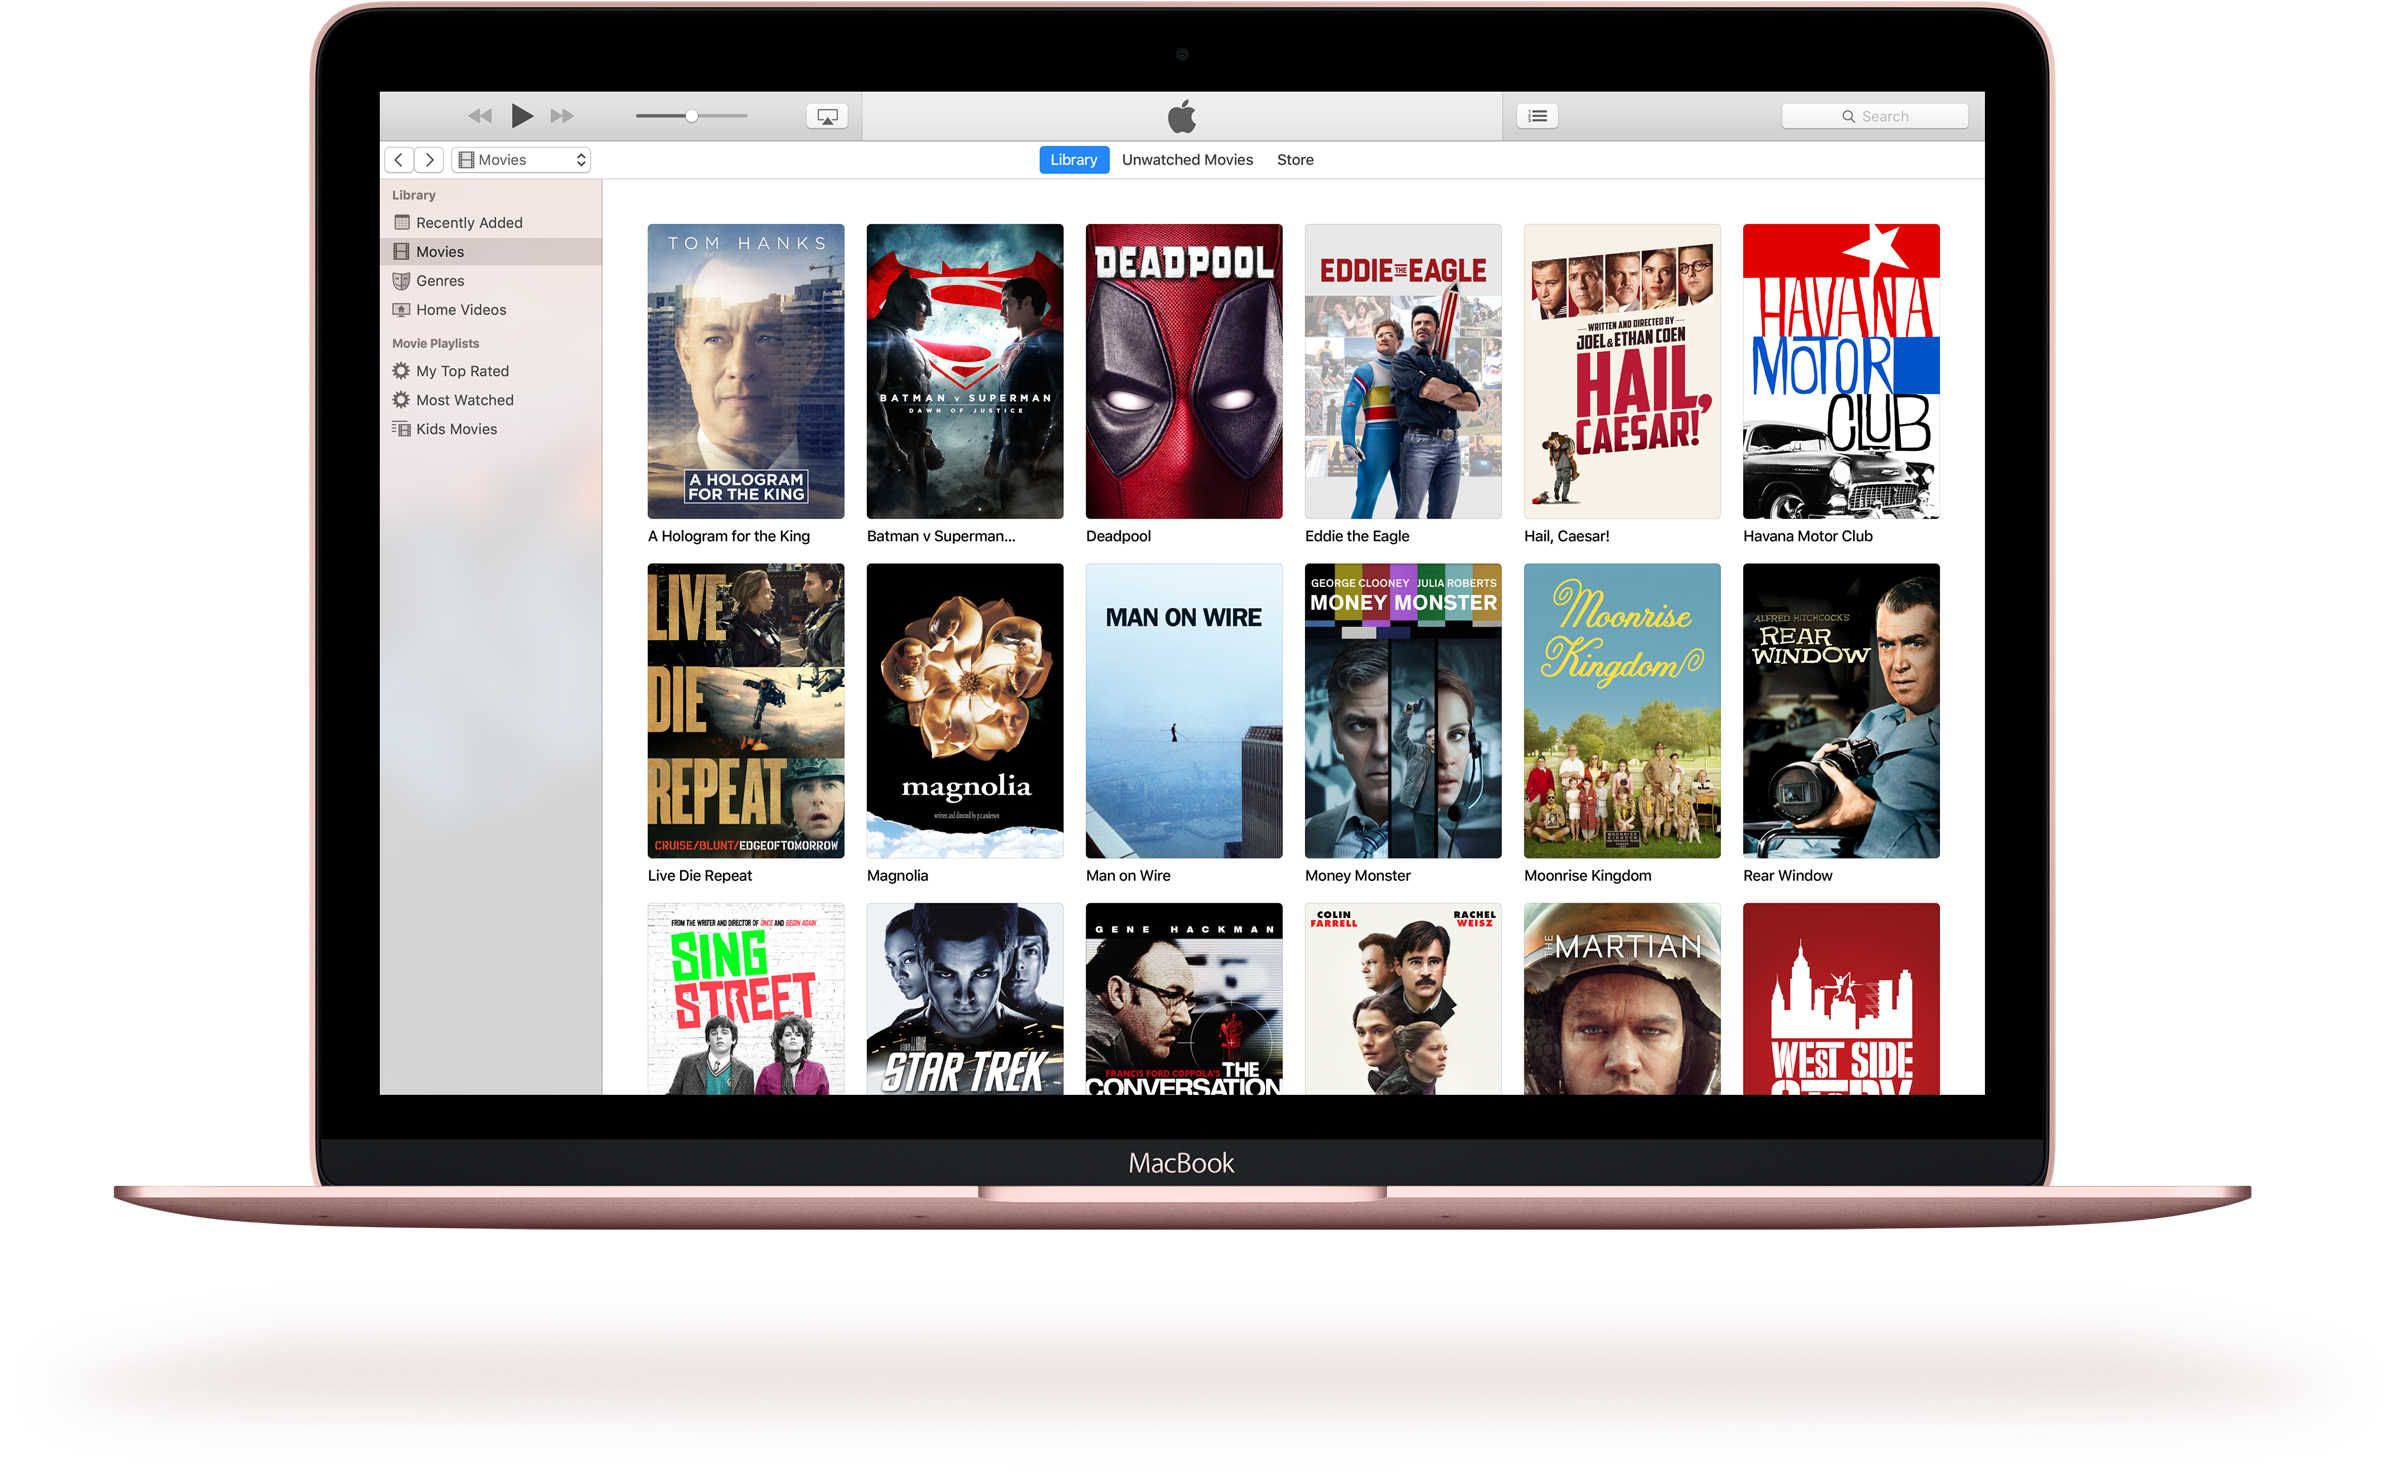Open the Money Monster poster
2396x1473 pixels.
(1403, 711)
